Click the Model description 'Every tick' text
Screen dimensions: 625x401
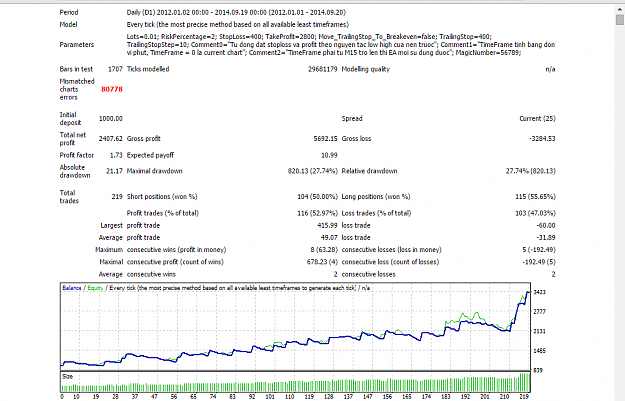238,24
